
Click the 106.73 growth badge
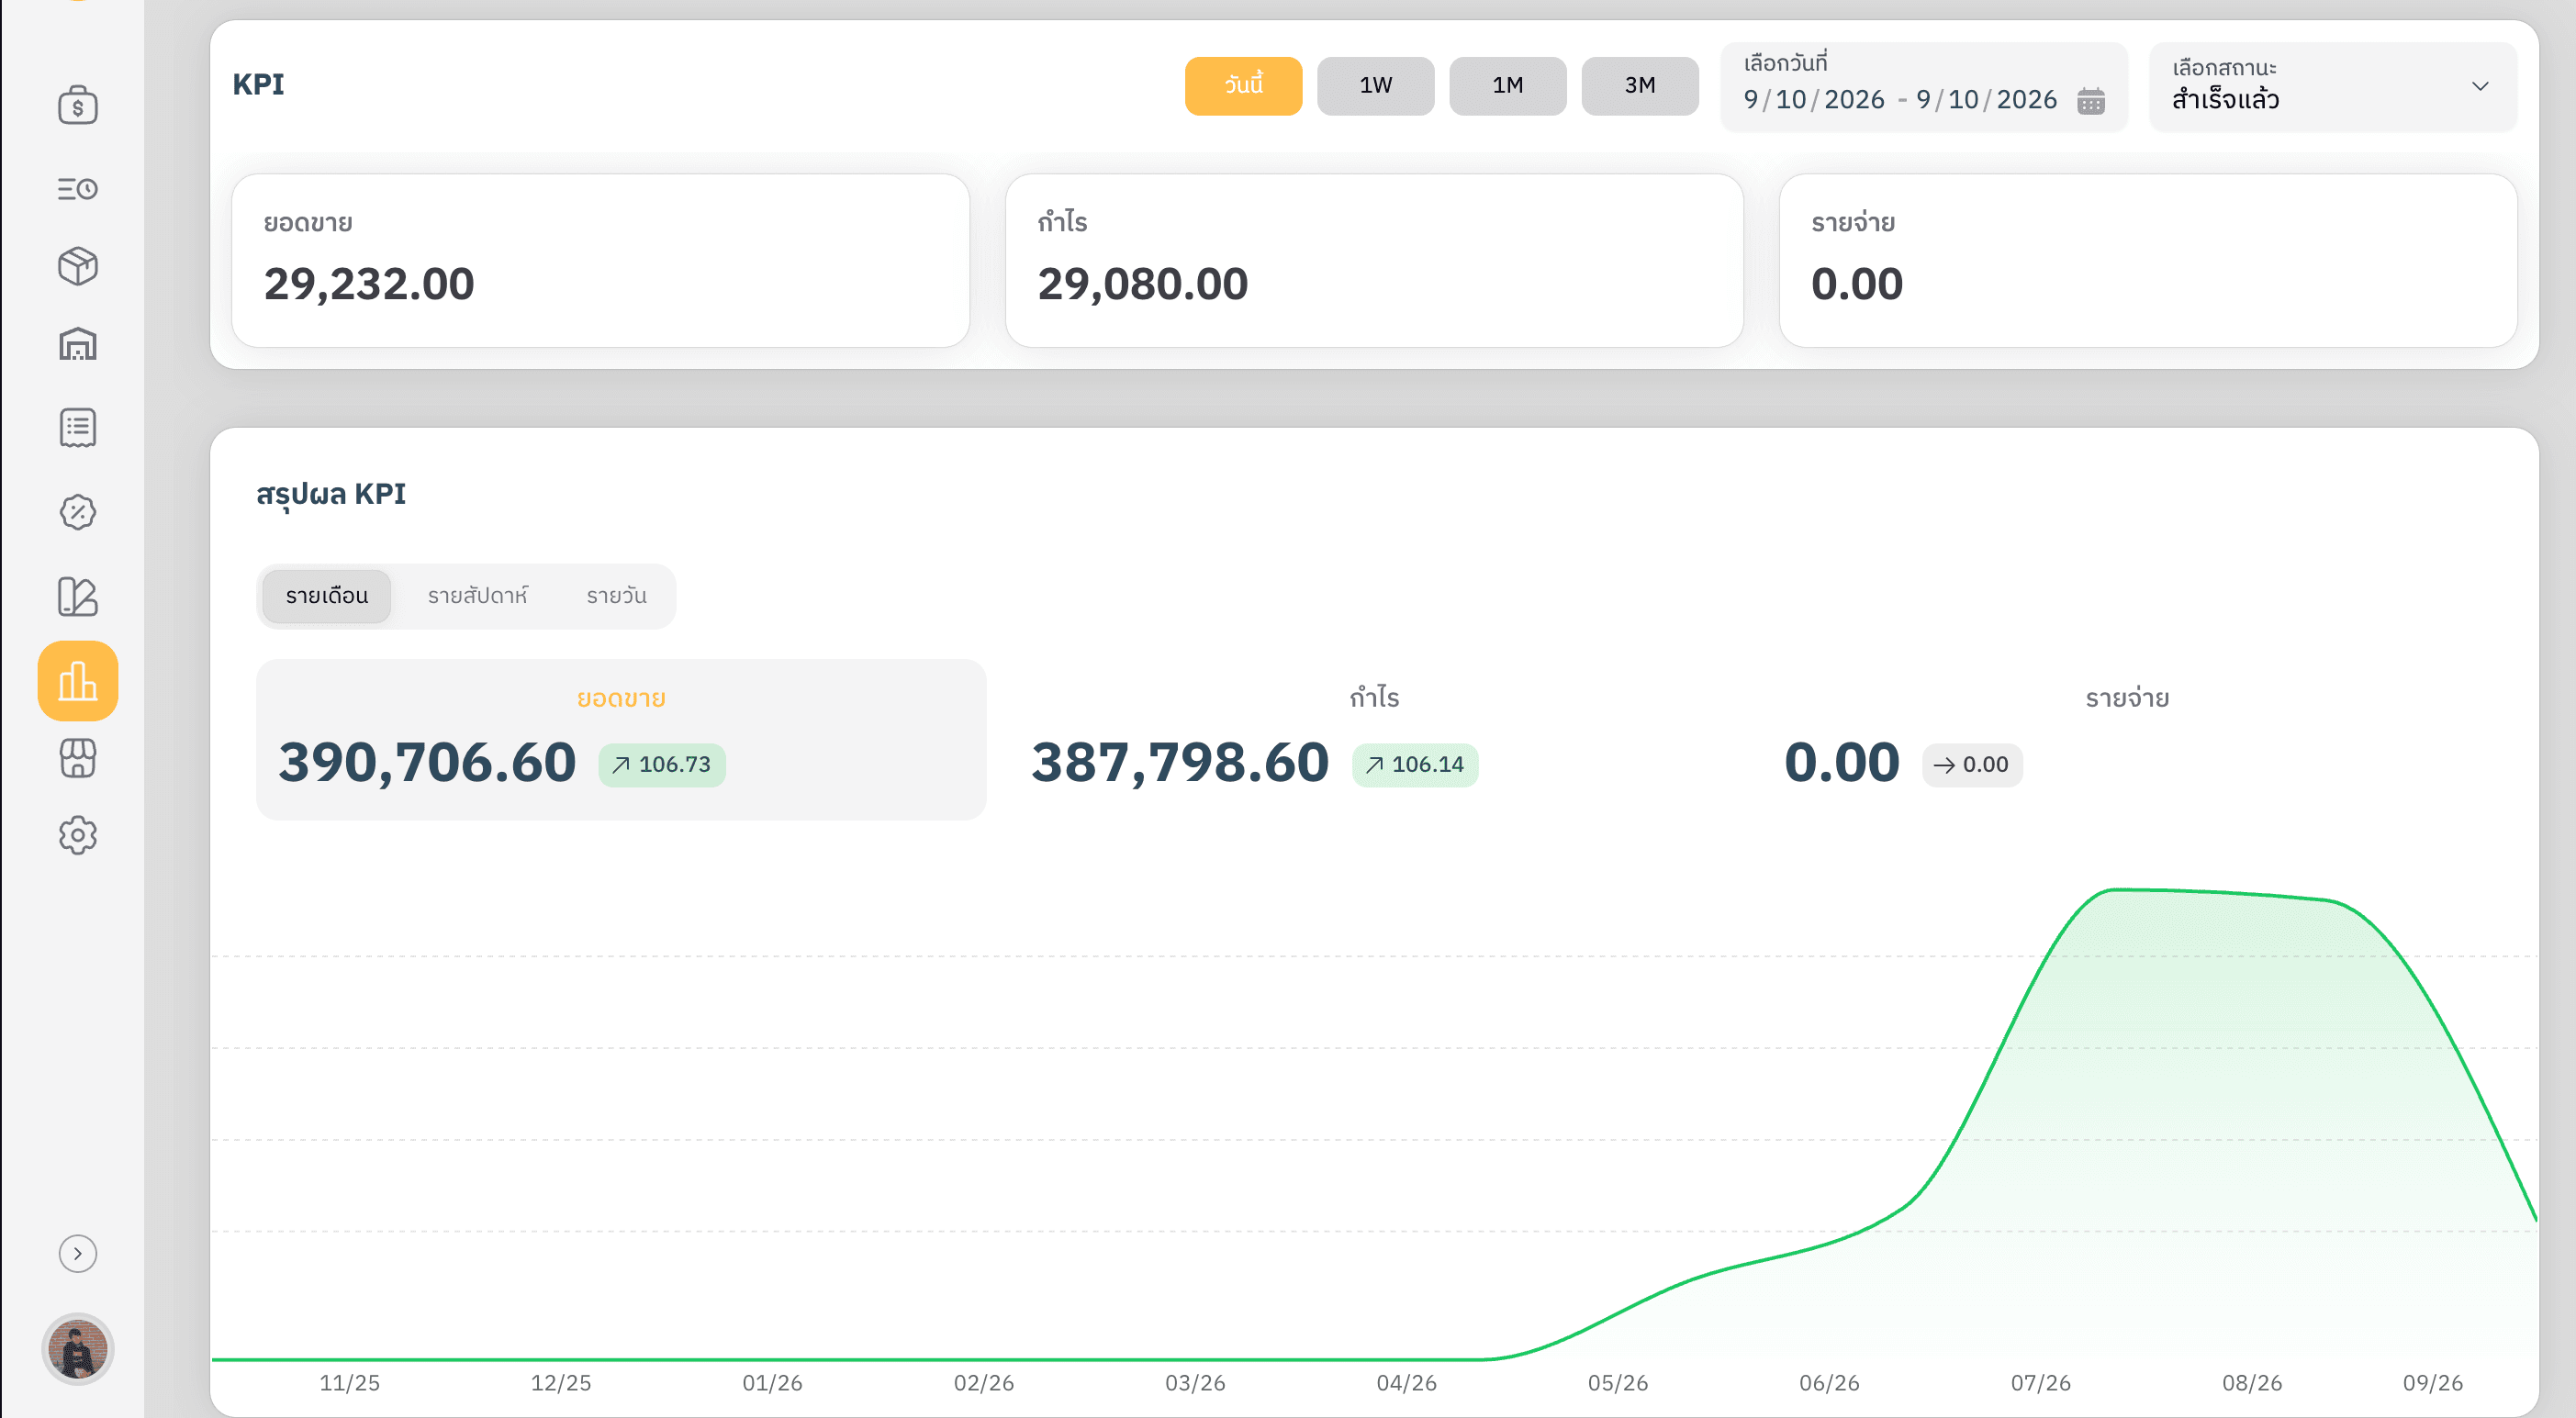[662, 765]
